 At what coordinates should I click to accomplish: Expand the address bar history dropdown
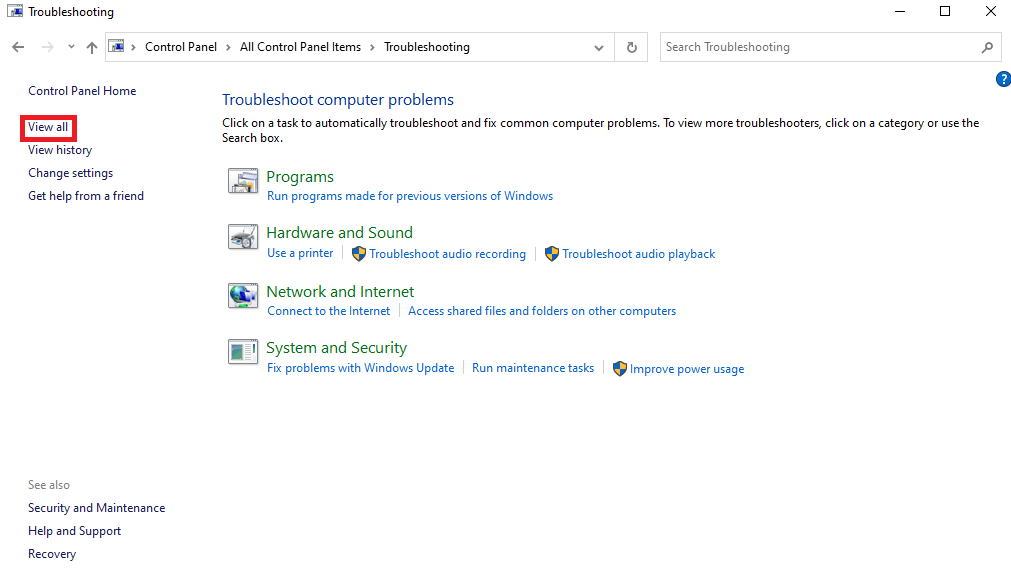(x=599, y=48)
